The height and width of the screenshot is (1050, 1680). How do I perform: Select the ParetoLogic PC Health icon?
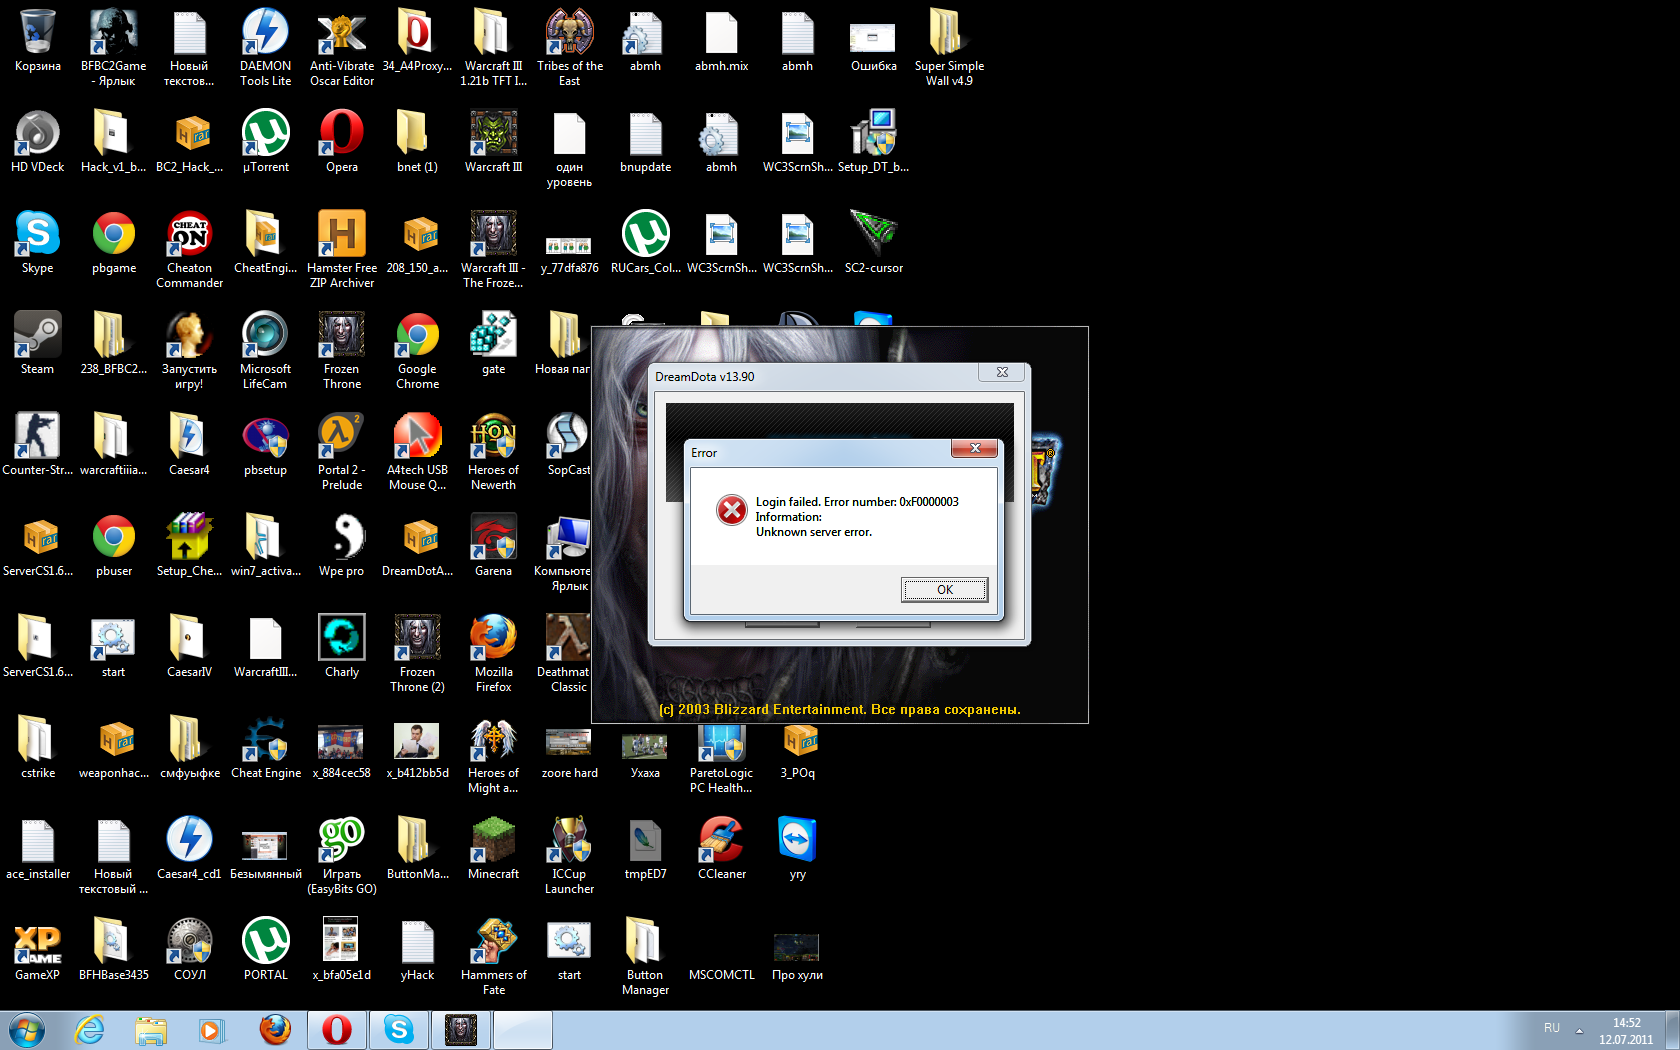[722, 755]
